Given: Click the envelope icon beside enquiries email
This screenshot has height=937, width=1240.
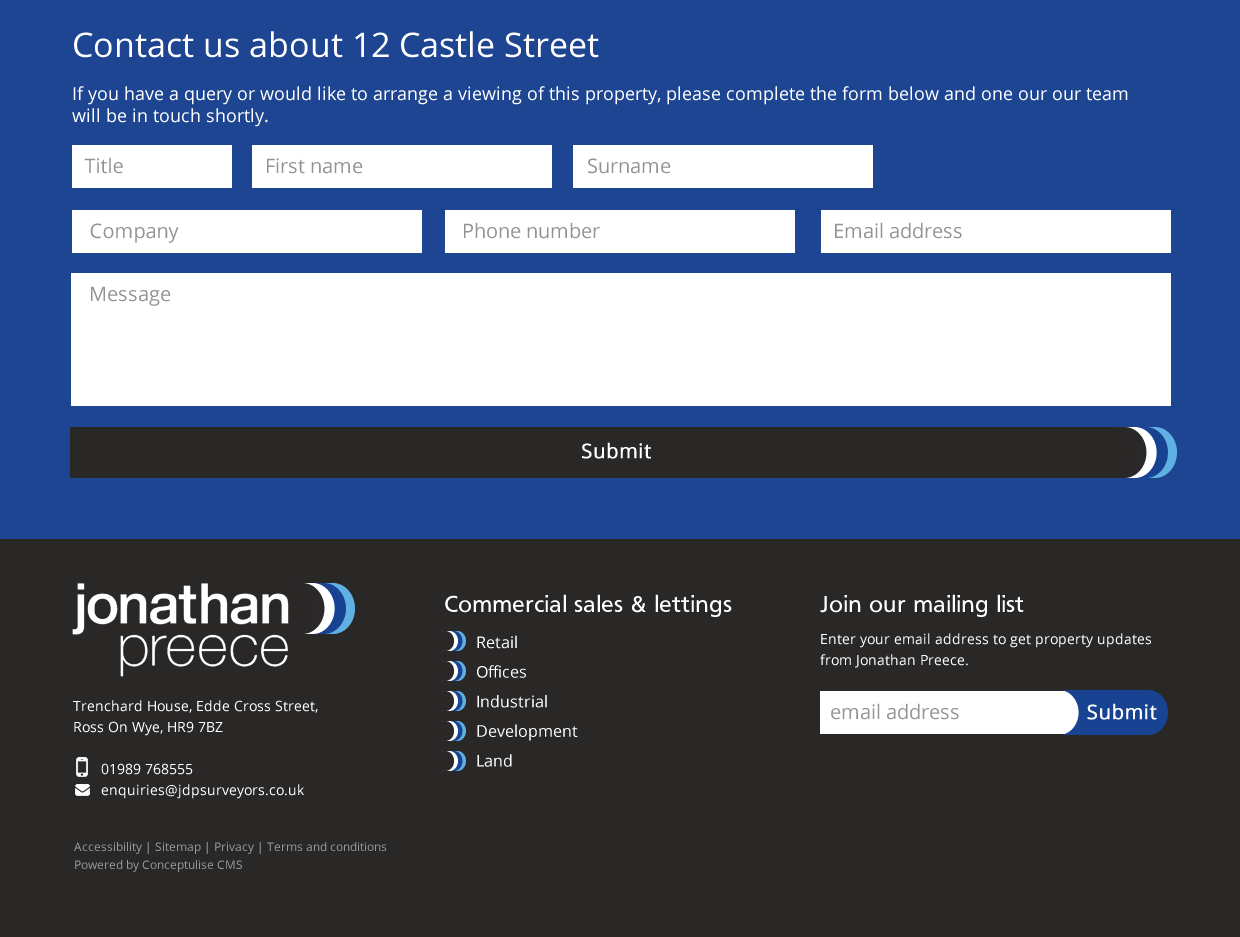Looking at the screenshot, I should click(x=82, y=790).
